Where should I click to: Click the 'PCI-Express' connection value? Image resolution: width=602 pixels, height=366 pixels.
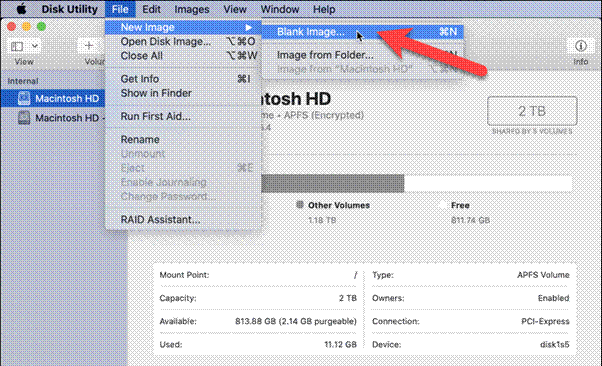(545, 321)
